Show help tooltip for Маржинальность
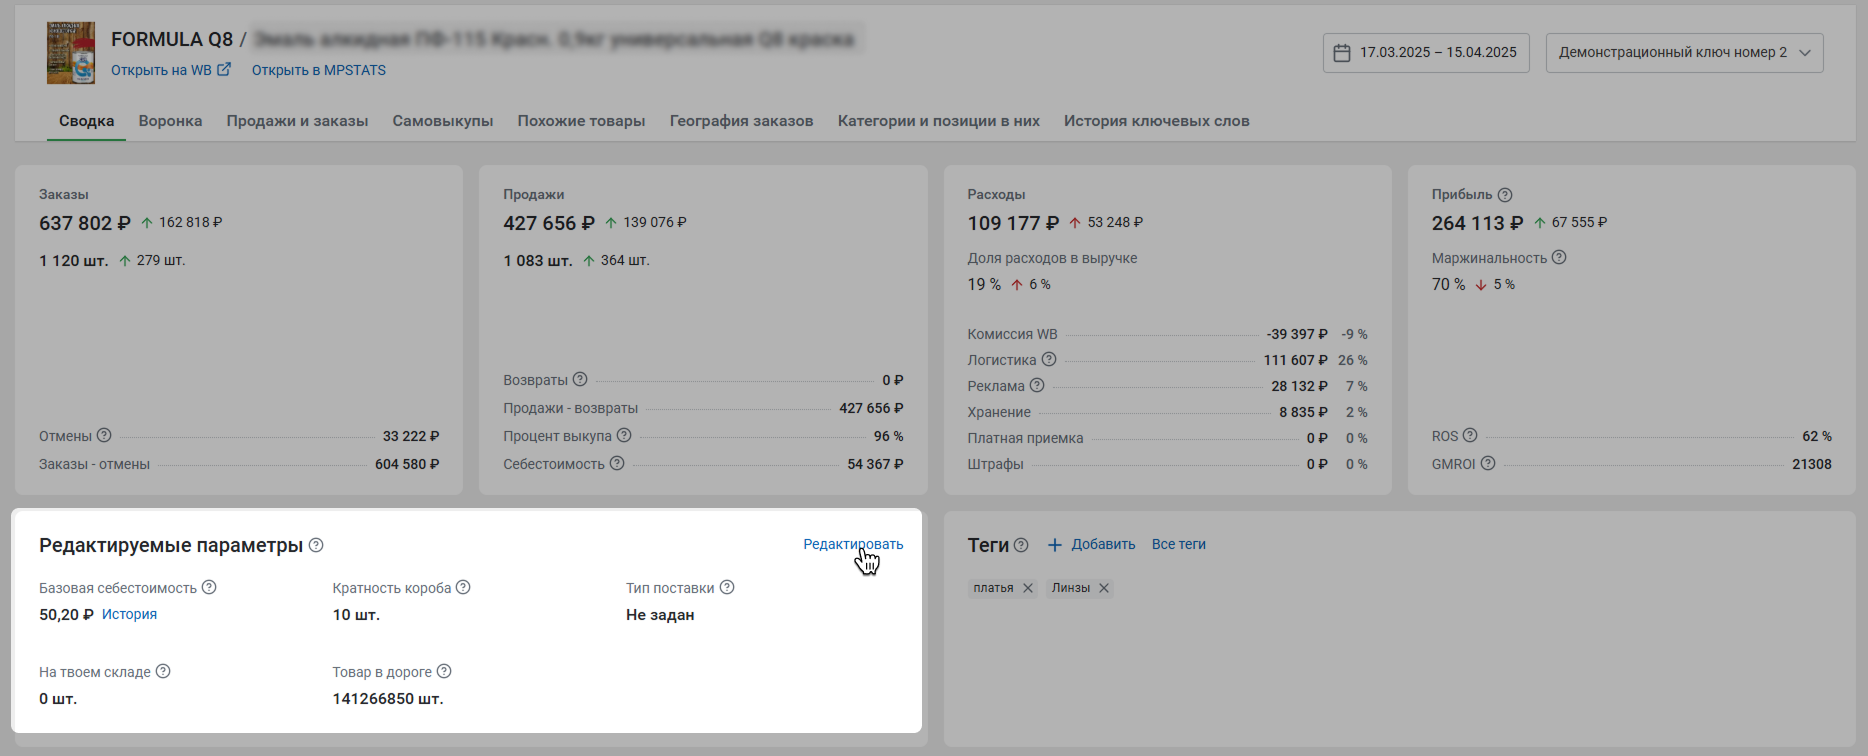 click(x=1559, y=258)
